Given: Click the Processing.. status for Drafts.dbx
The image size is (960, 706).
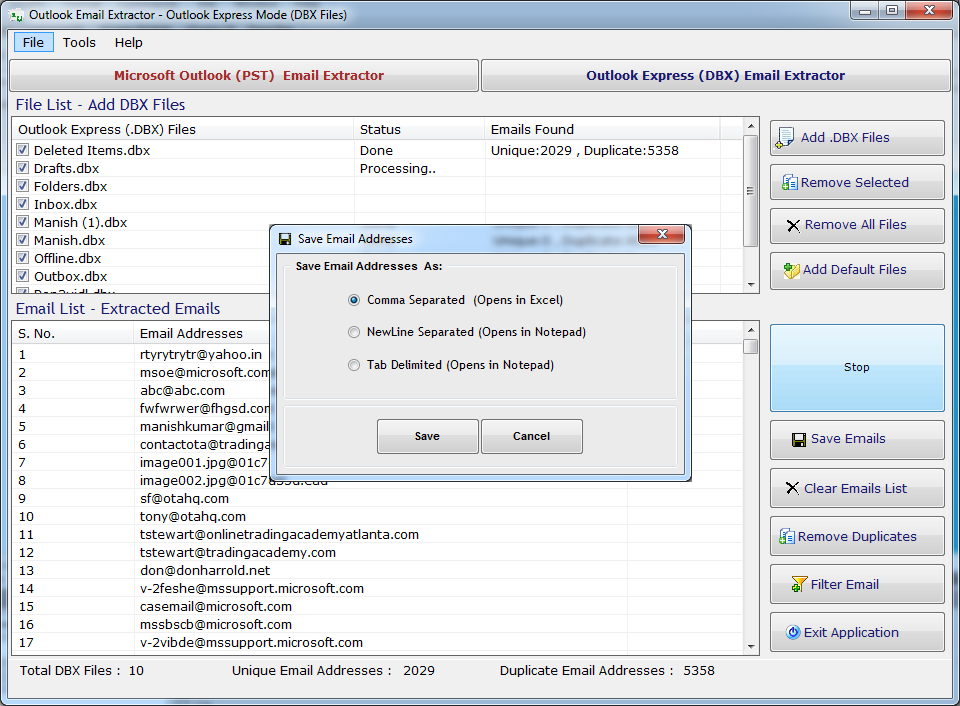Looking at the screenshot, I should pos(398,168).
